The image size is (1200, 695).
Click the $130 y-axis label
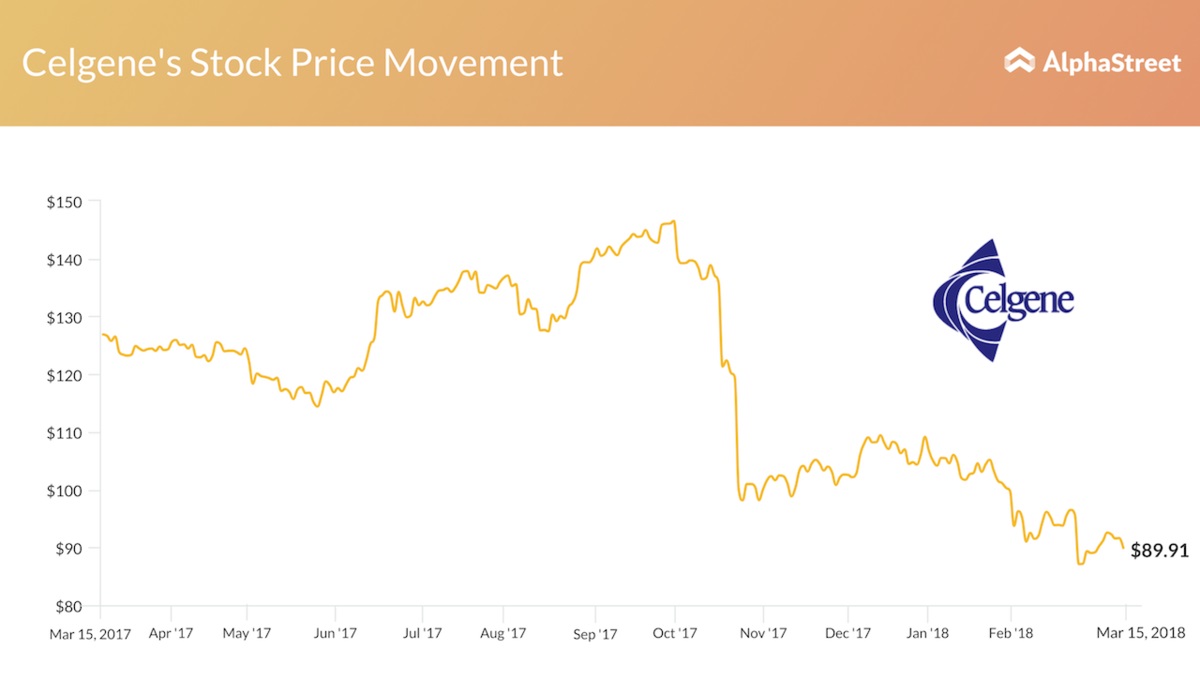[66, 318]
